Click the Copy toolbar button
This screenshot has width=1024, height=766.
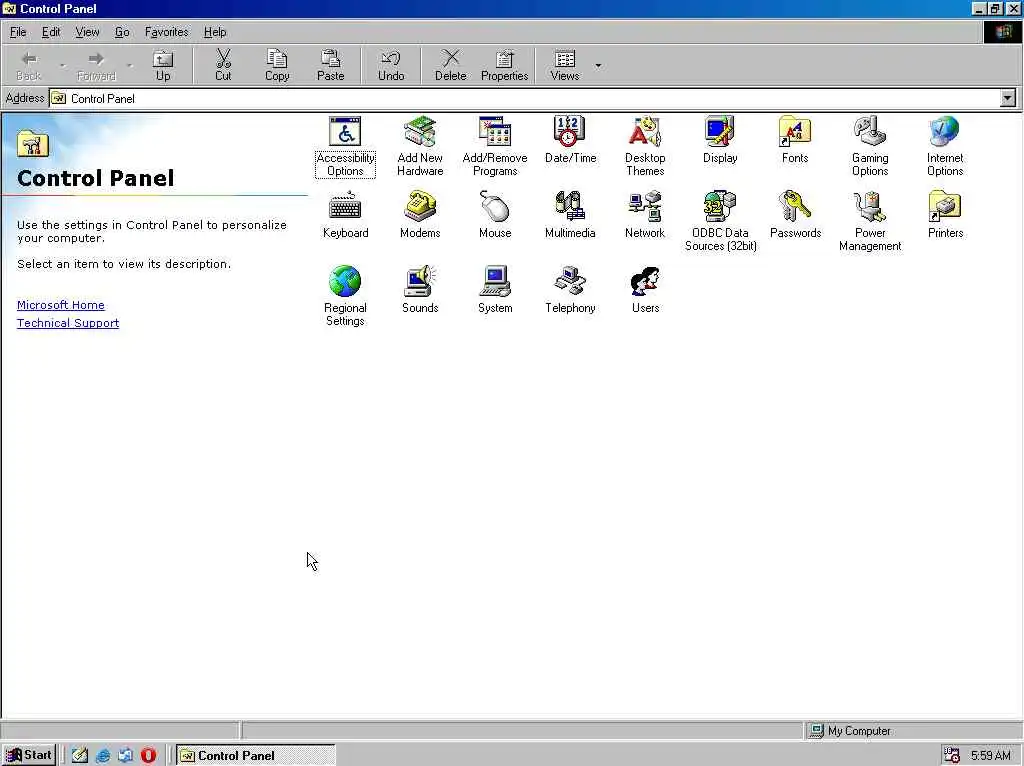pyautogui.click(x=277, y=66)
